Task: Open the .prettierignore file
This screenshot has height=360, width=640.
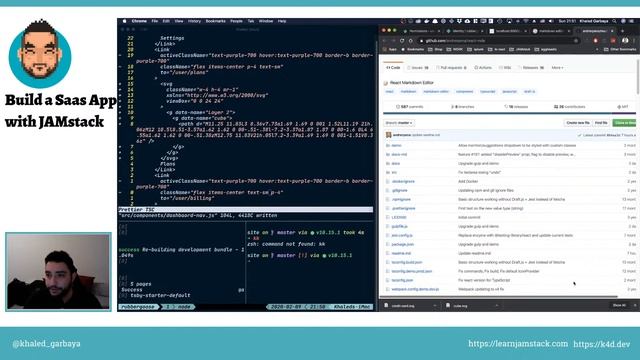Action: [403, 209]
